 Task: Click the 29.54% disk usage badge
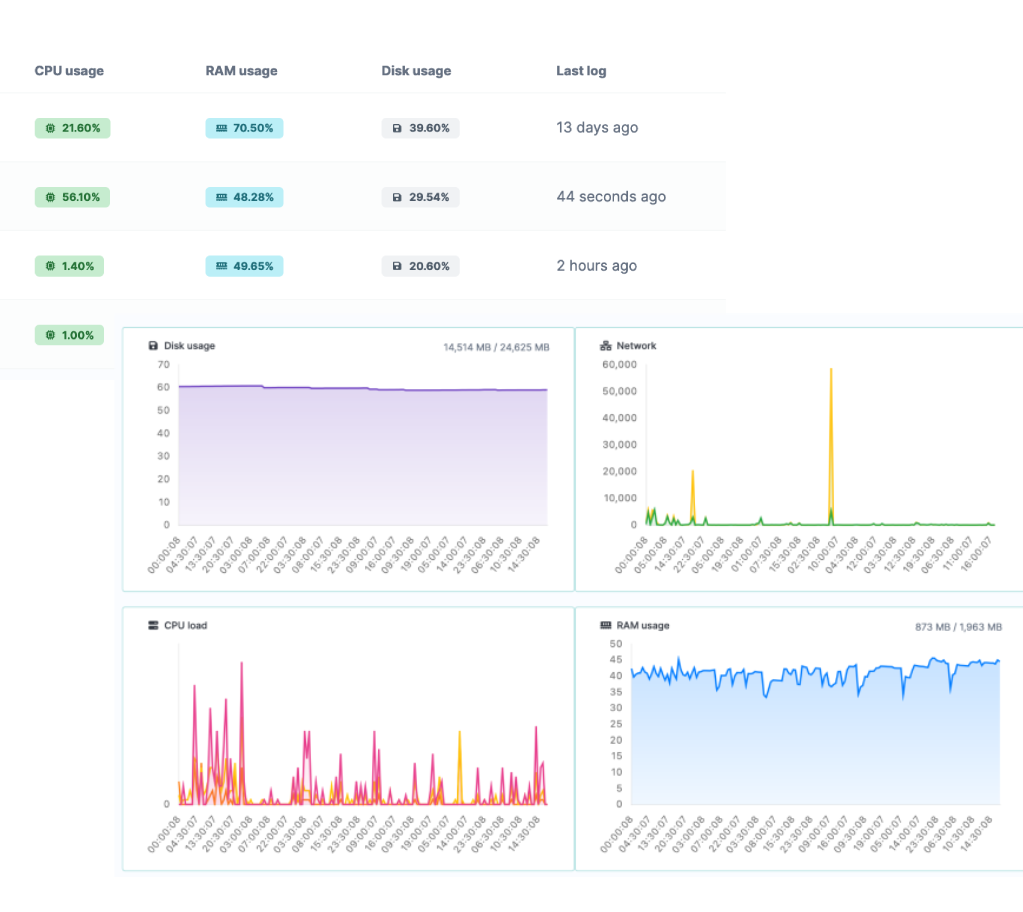420,197
